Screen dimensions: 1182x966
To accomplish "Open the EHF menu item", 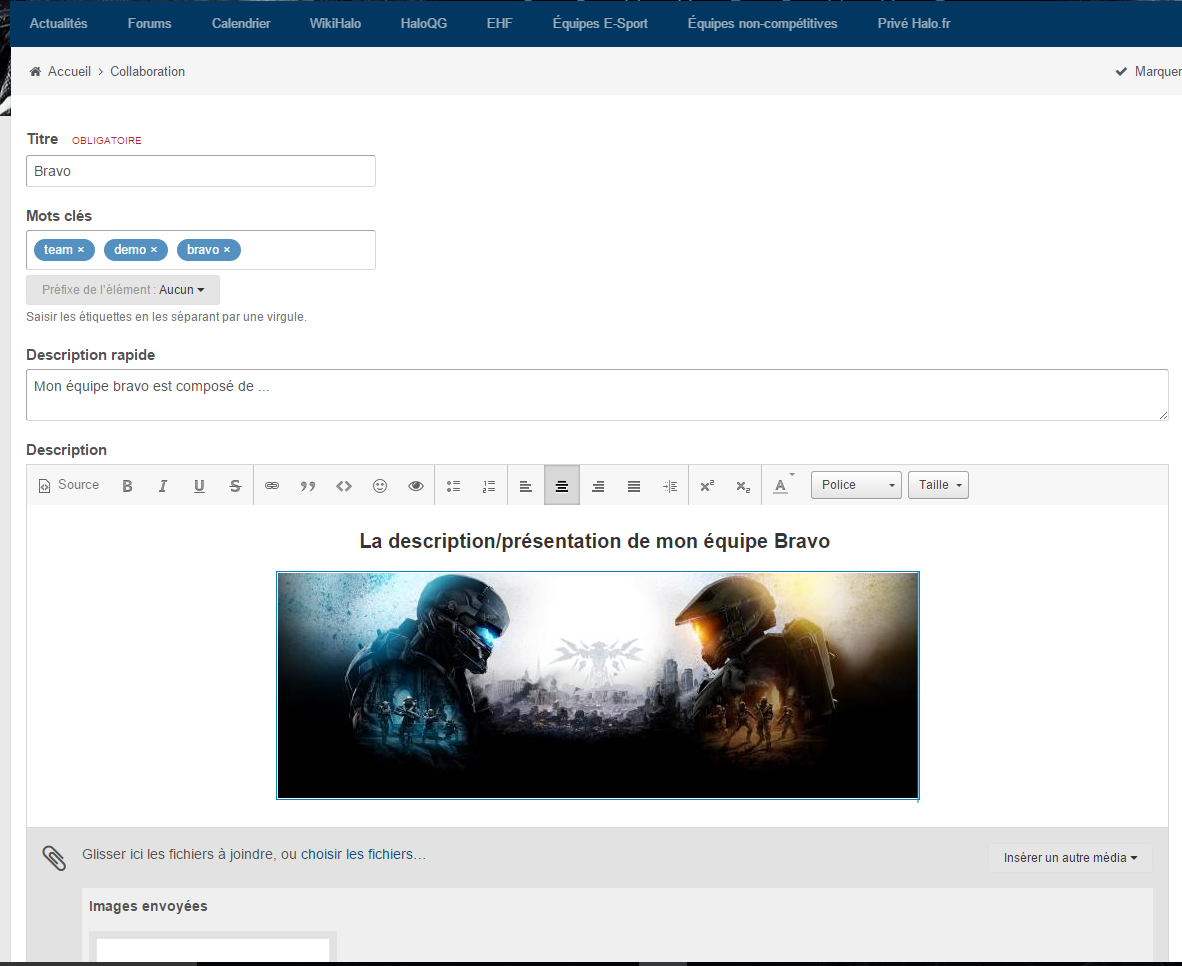I will (x=500, y=23).
